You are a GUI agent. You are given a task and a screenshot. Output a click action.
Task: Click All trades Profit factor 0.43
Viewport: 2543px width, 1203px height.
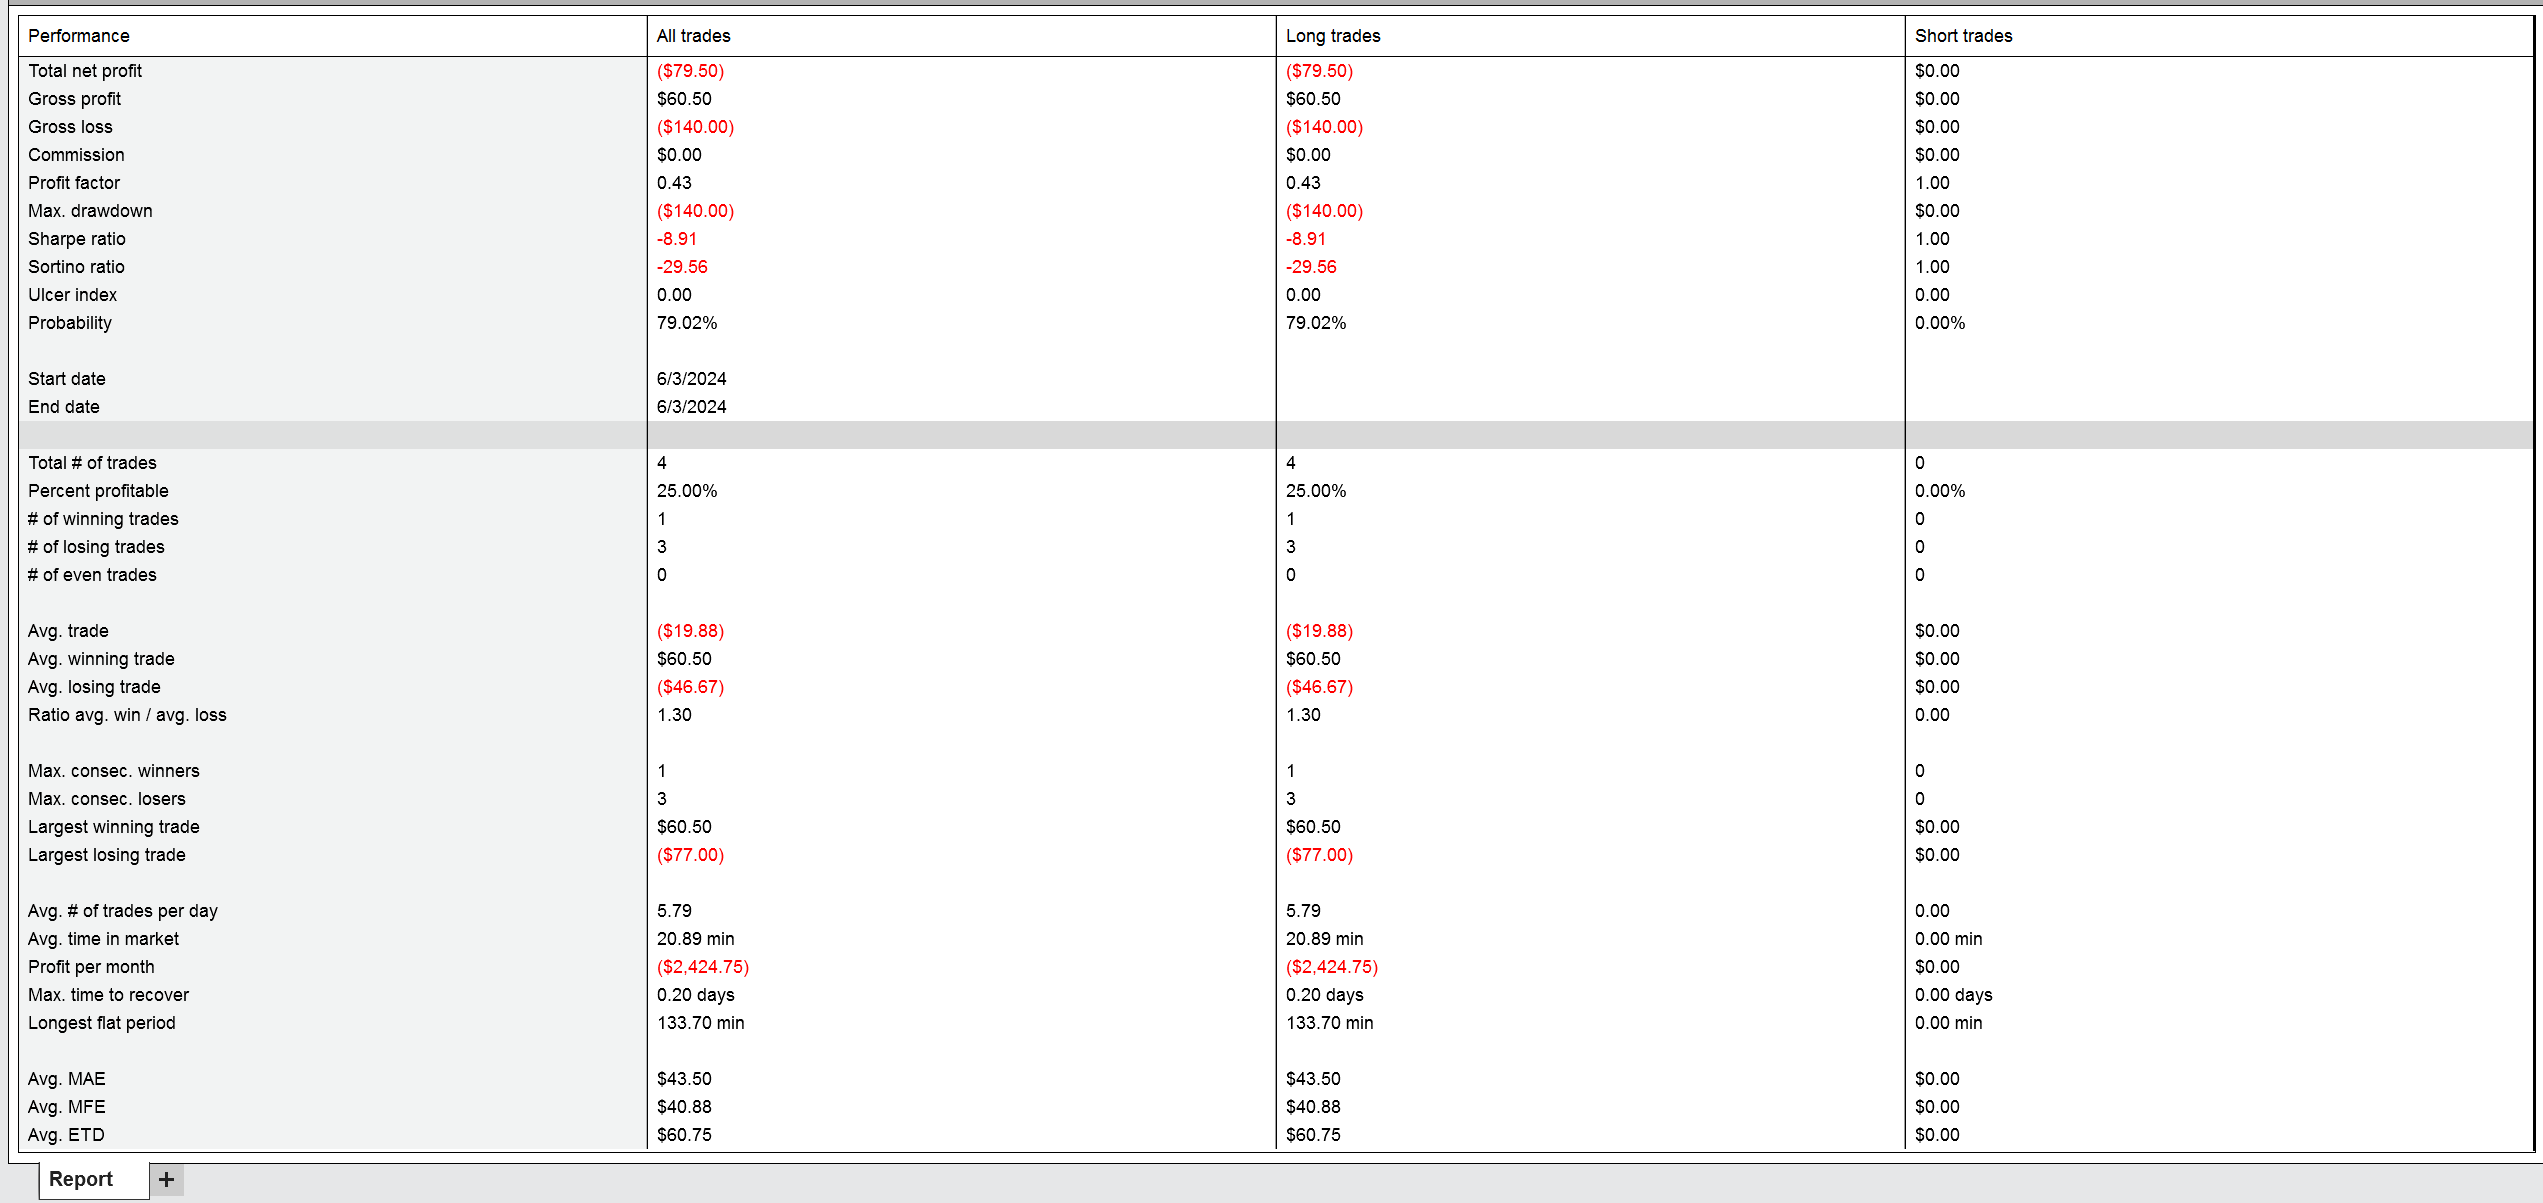pos(674,183)
